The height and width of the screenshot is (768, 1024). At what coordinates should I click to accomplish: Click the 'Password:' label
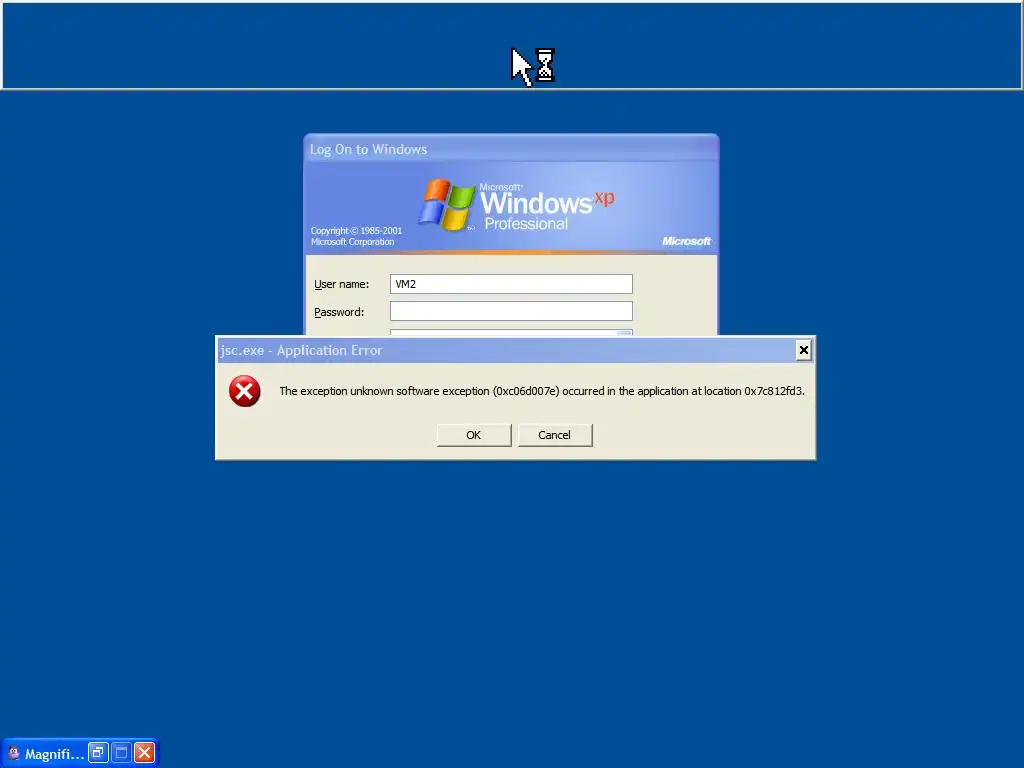[339, 312]
